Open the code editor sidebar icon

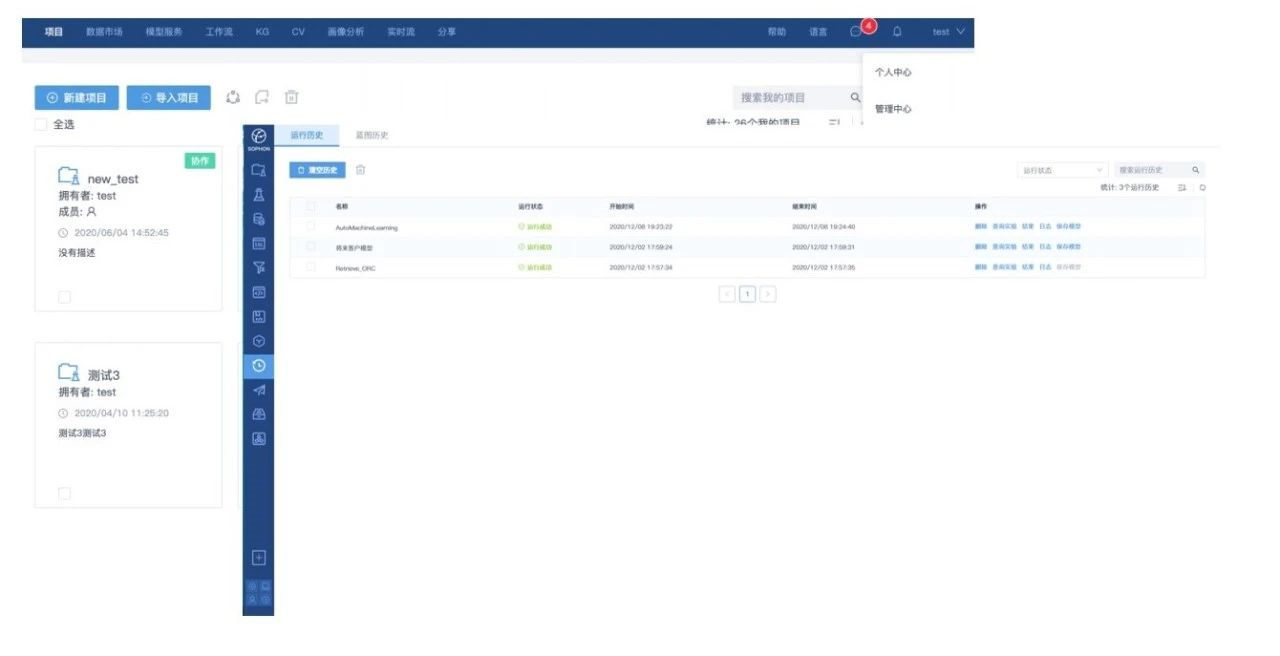pos(258,292)
